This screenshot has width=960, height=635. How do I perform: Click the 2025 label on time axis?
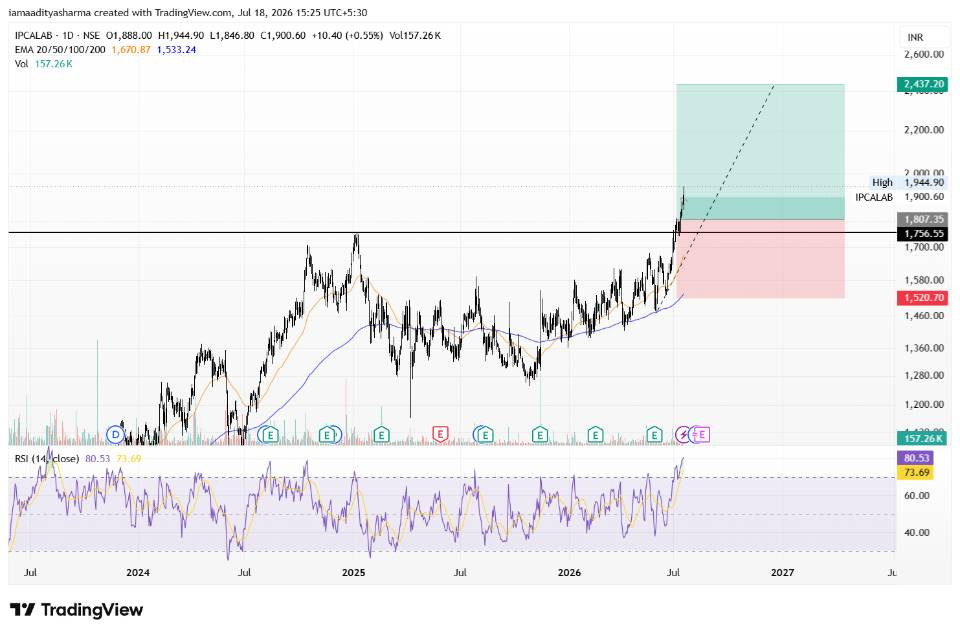pyautogui.click(x=353, y=573)
